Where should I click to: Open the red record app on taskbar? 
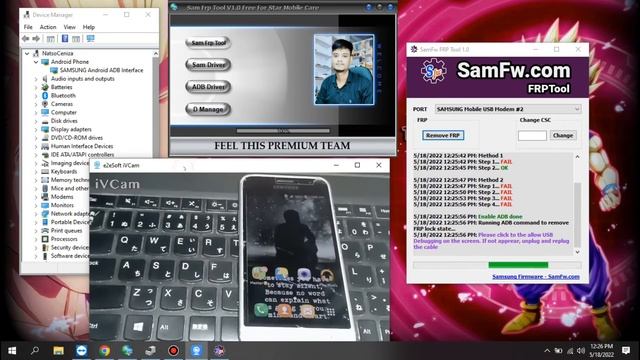(x=173, y=351)
